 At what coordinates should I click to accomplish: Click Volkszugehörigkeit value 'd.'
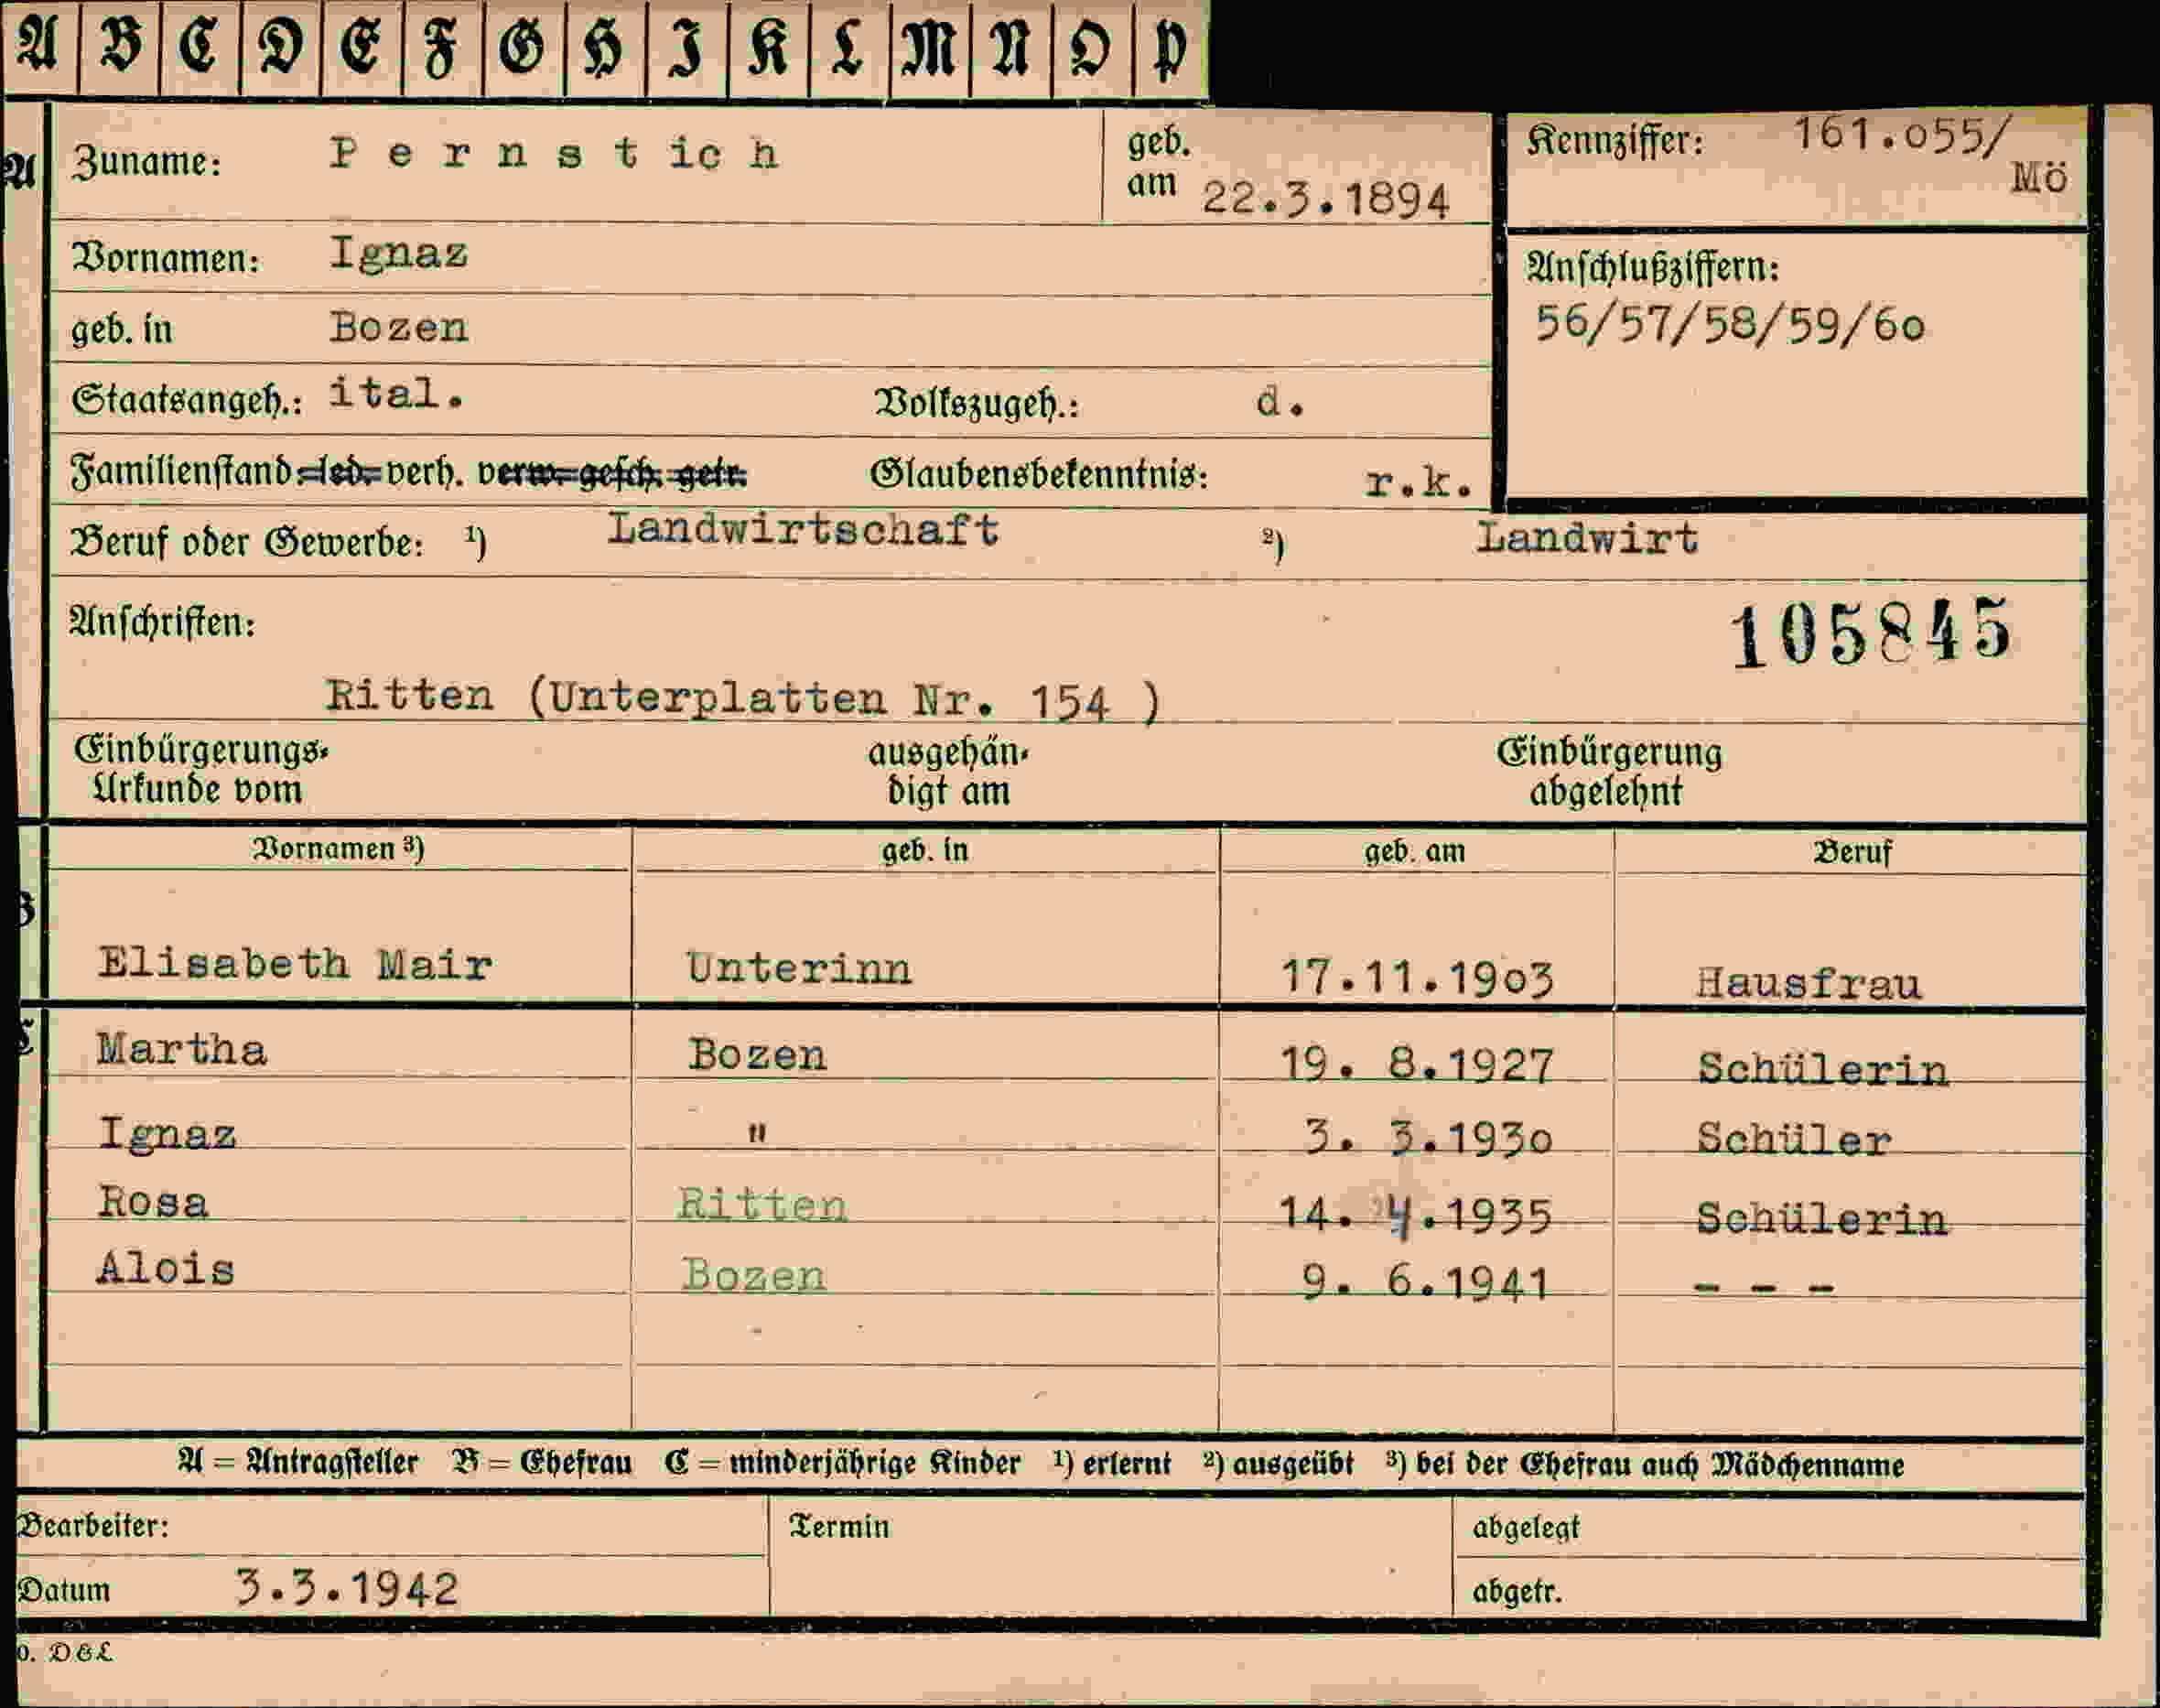tap(1281, 402)
